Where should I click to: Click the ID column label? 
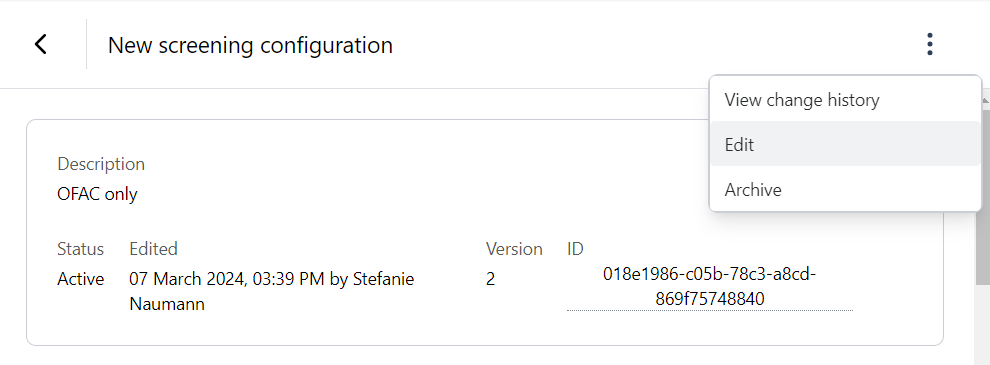point(575,249)
